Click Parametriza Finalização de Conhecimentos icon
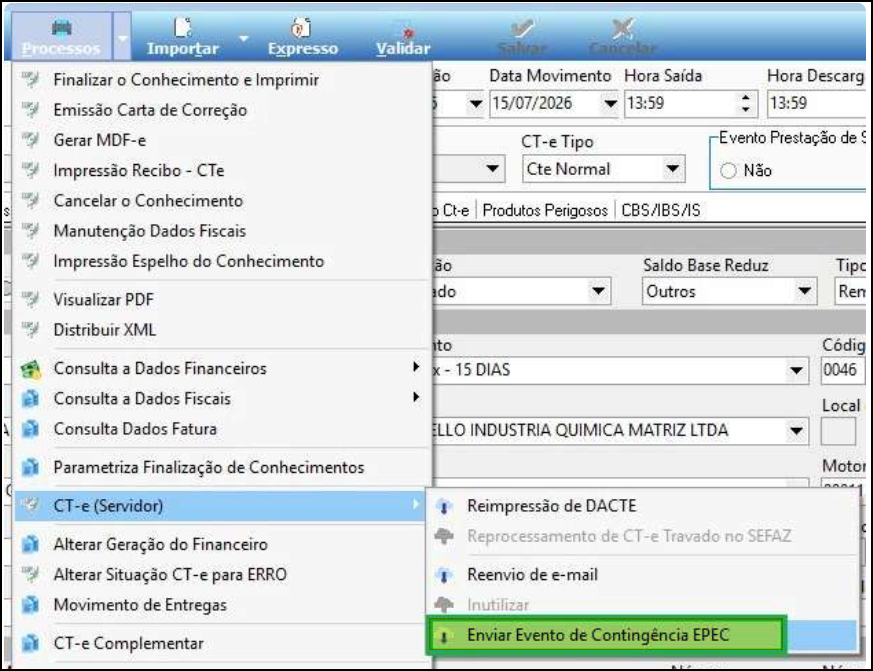873x671 pixels. pos(31,467)
